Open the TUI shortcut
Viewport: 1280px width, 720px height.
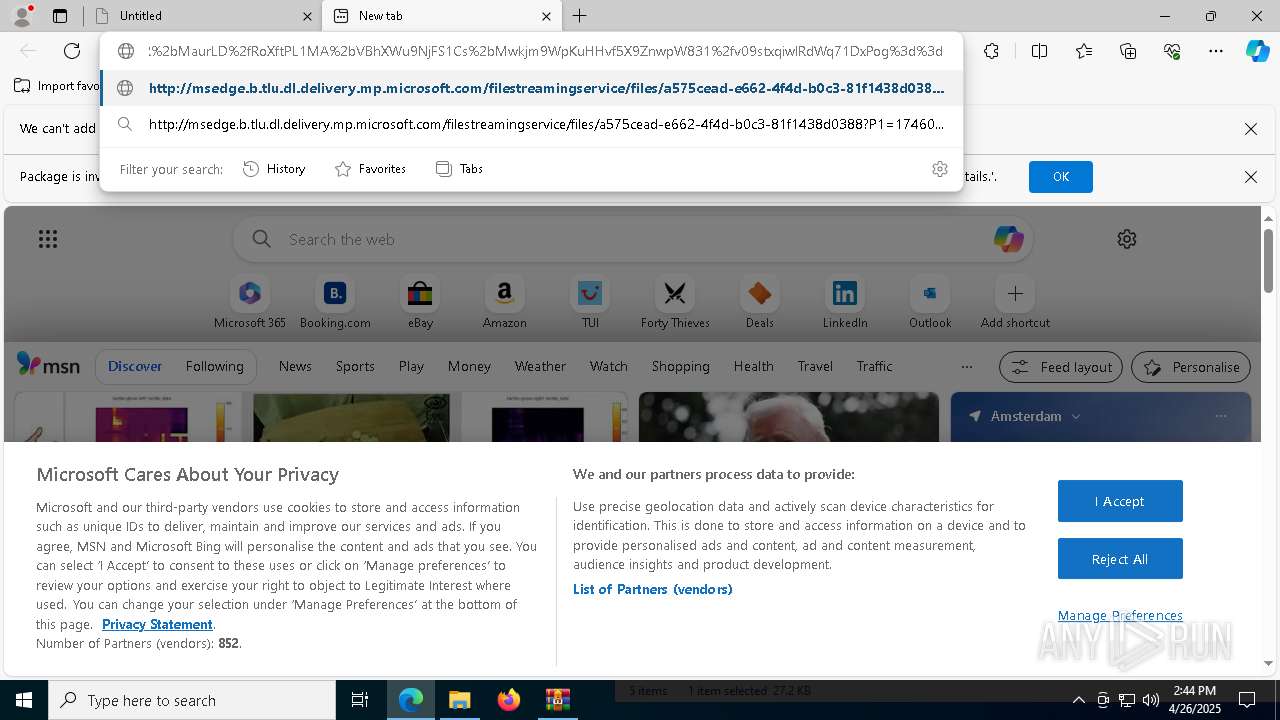click(590, 303)
